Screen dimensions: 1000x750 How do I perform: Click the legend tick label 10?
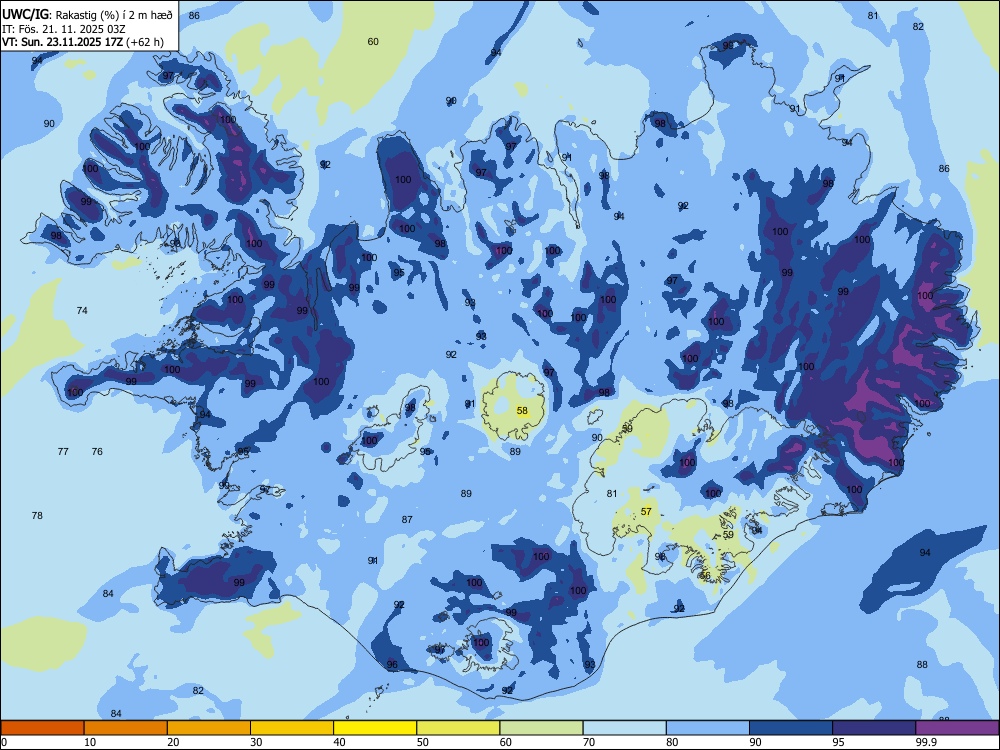[90, 742]
